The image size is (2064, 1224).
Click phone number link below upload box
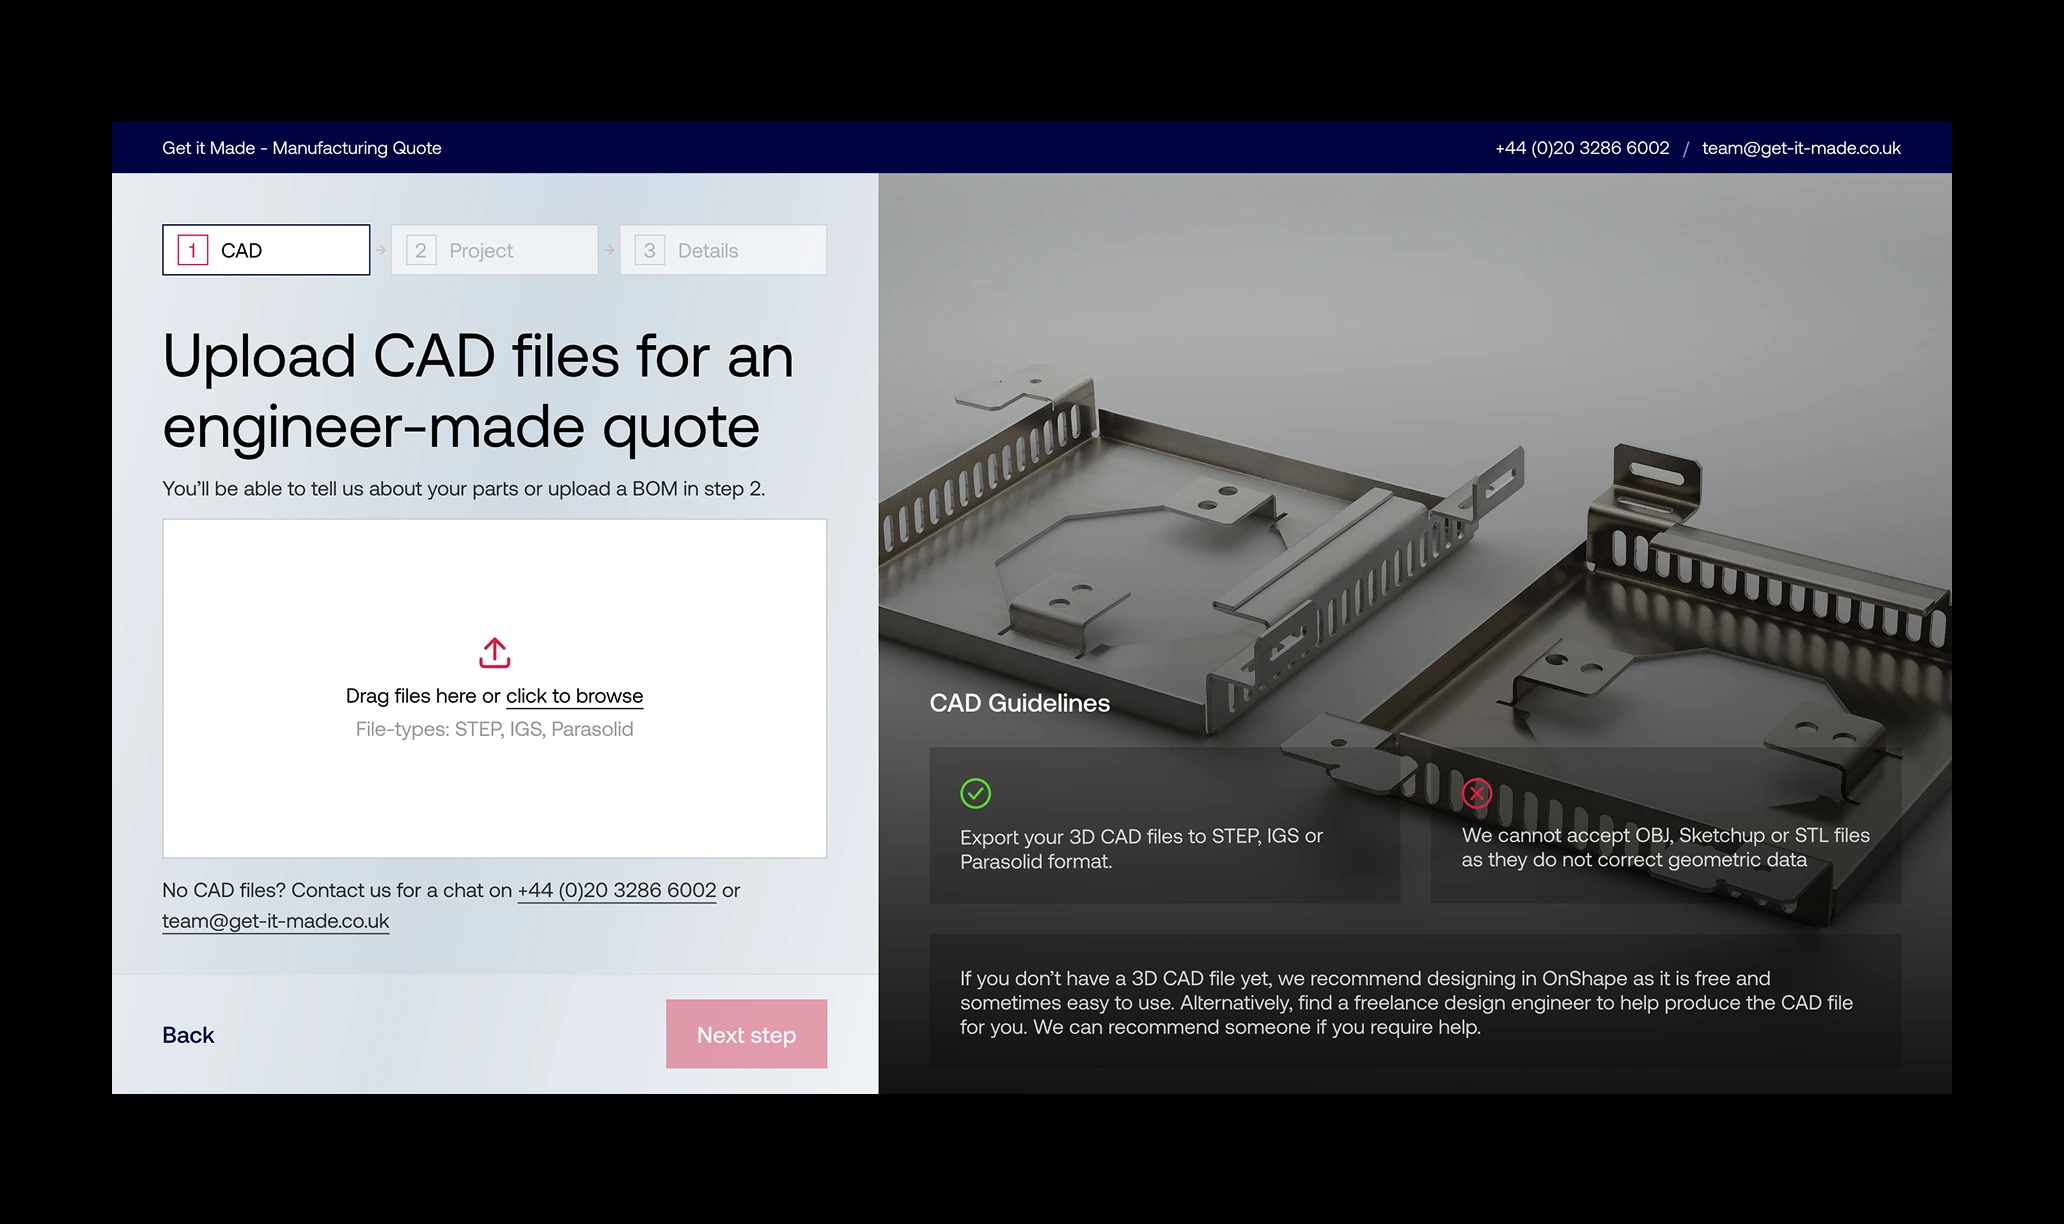tap(616, 890)
